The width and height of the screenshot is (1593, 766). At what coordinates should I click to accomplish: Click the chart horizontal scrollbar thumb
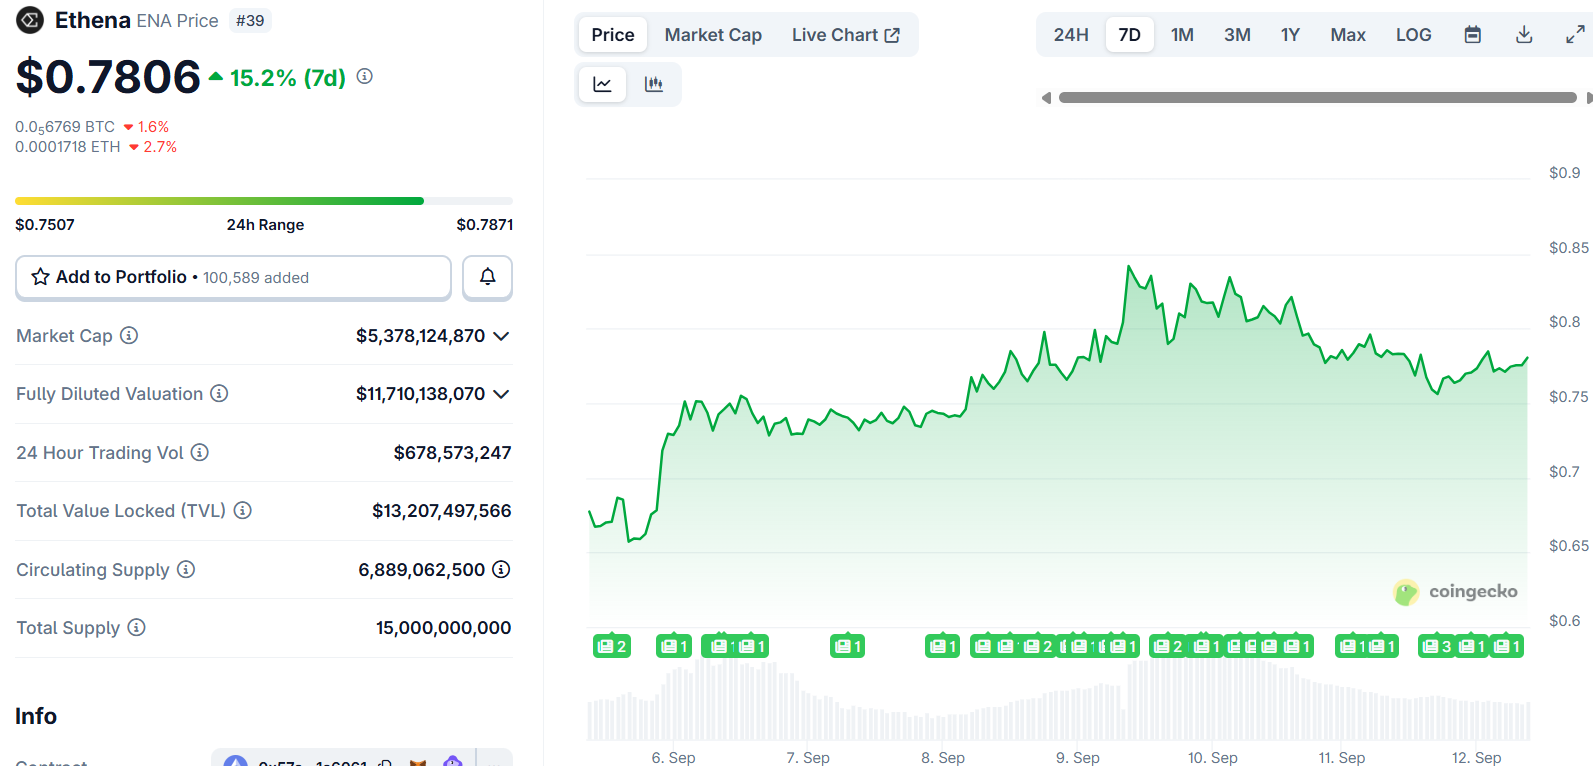tap(1317, 98)
